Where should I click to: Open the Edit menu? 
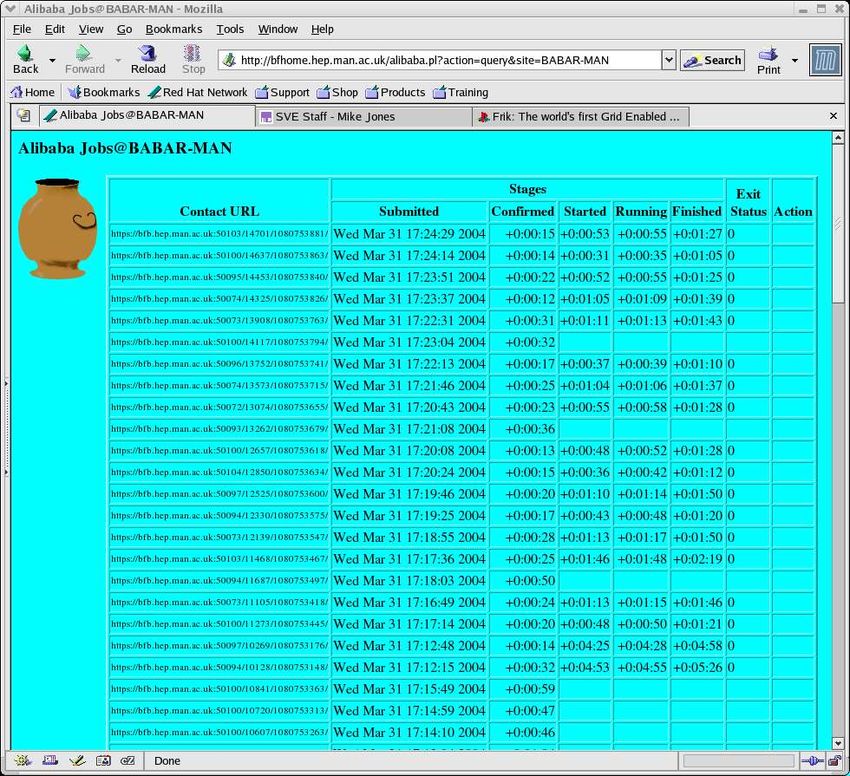pyautogui.click(x=55, y=29)
